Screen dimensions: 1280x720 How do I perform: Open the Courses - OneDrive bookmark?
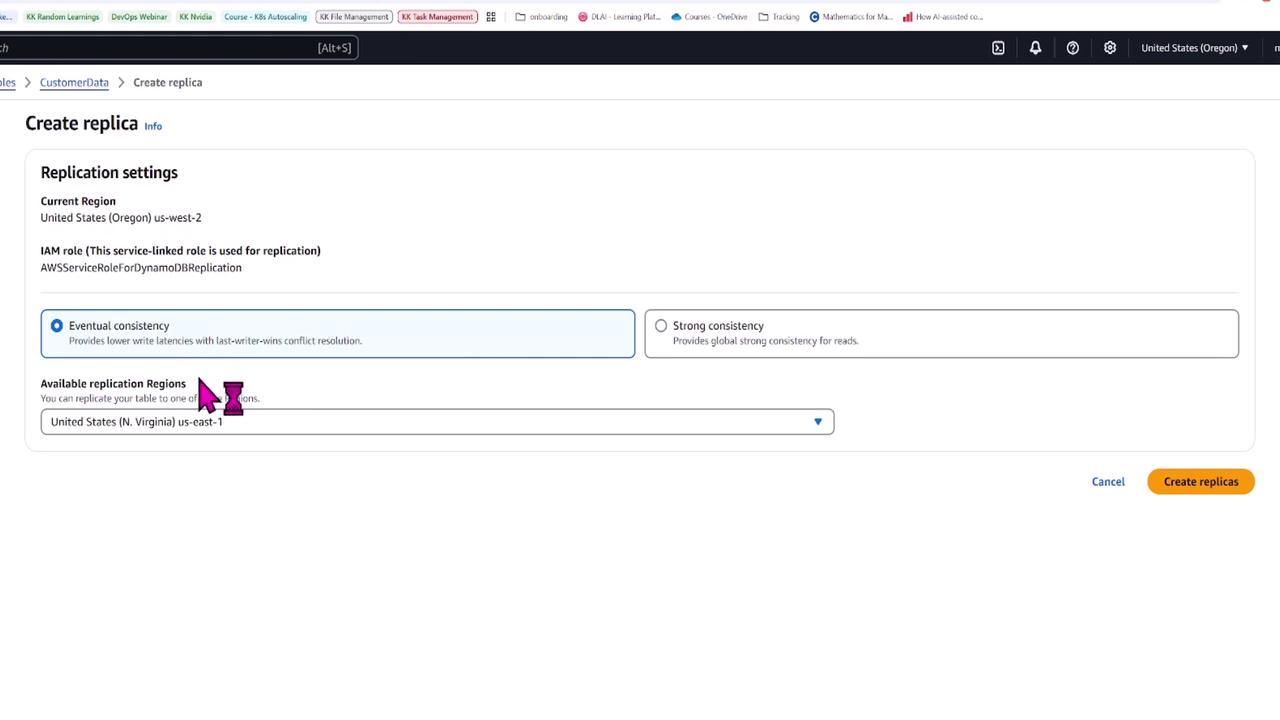pyautogui.click(x=709, y=17)
